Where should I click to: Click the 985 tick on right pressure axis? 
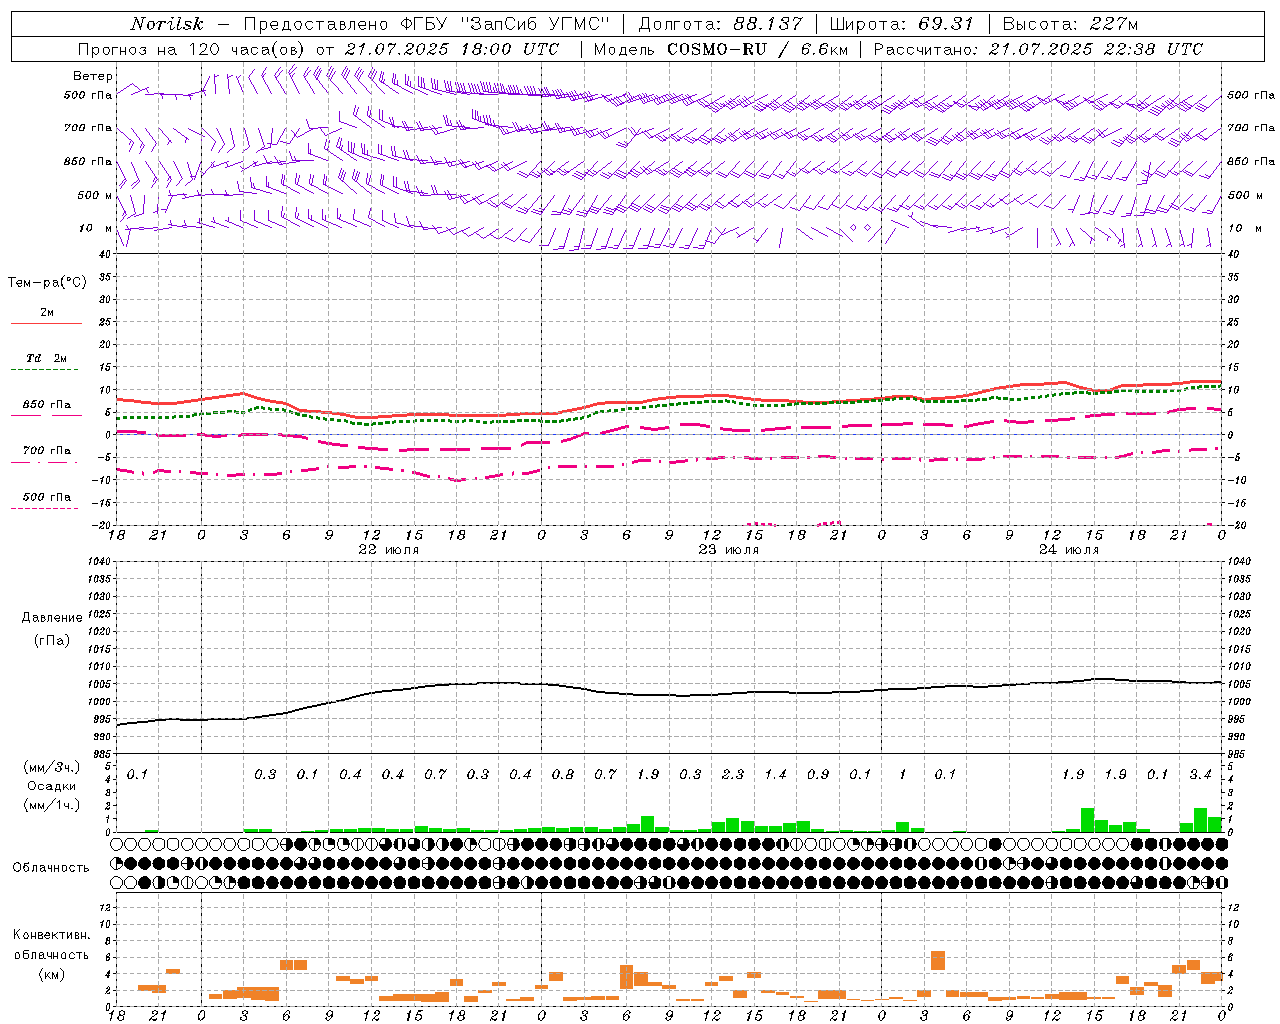[x=1238, y=755]
